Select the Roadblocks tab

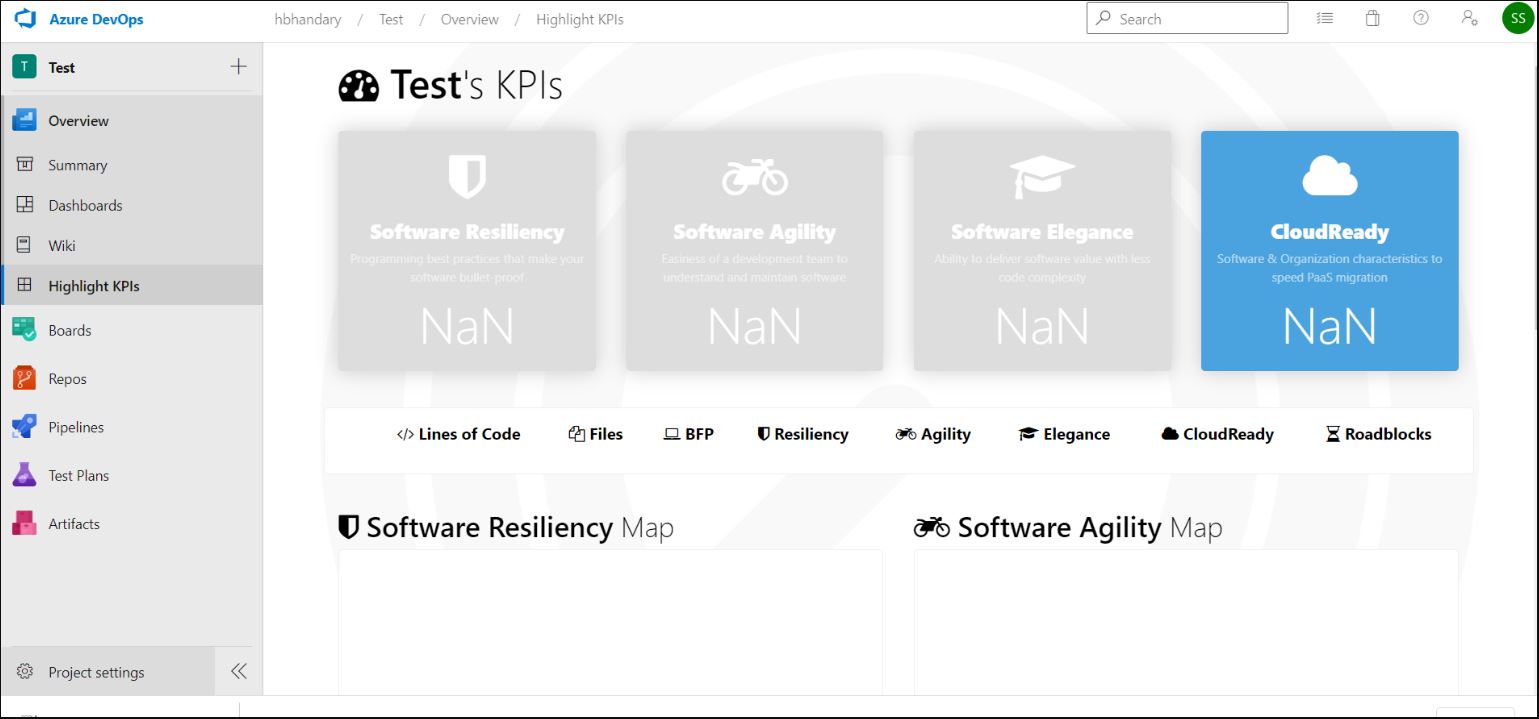(x=1379, y=434)
